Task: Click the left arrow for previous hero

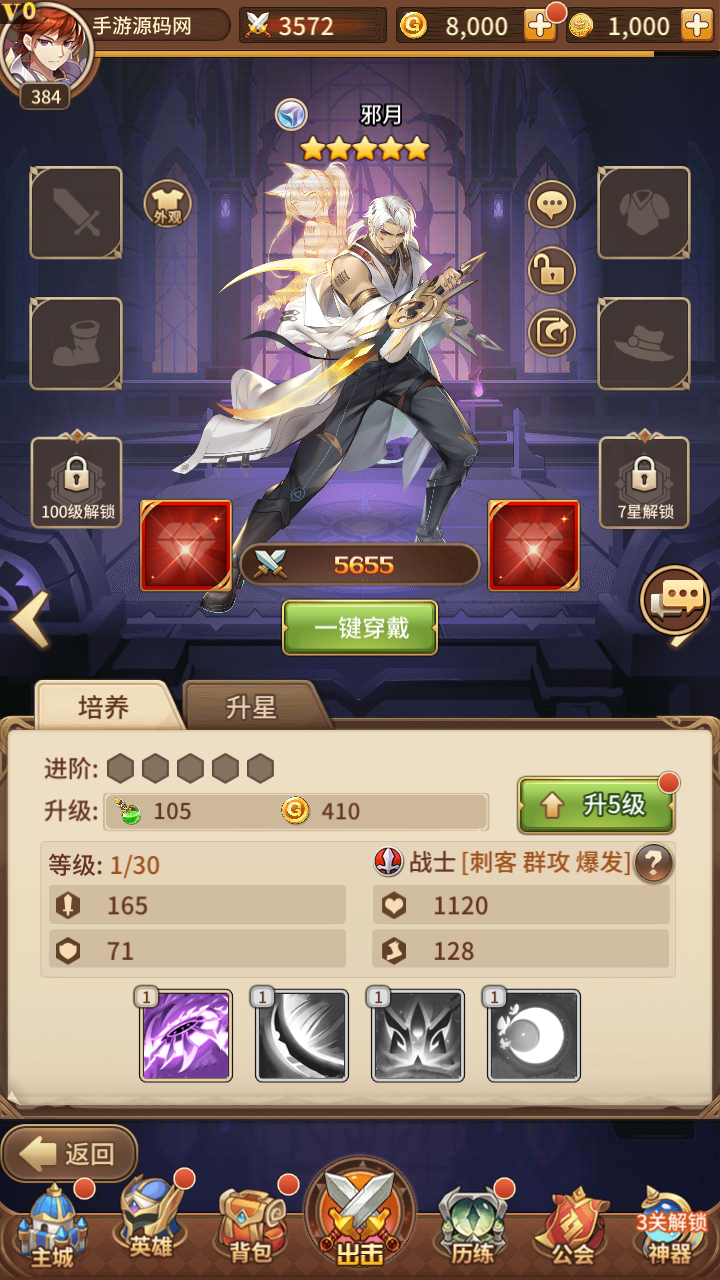Action: 31,620
